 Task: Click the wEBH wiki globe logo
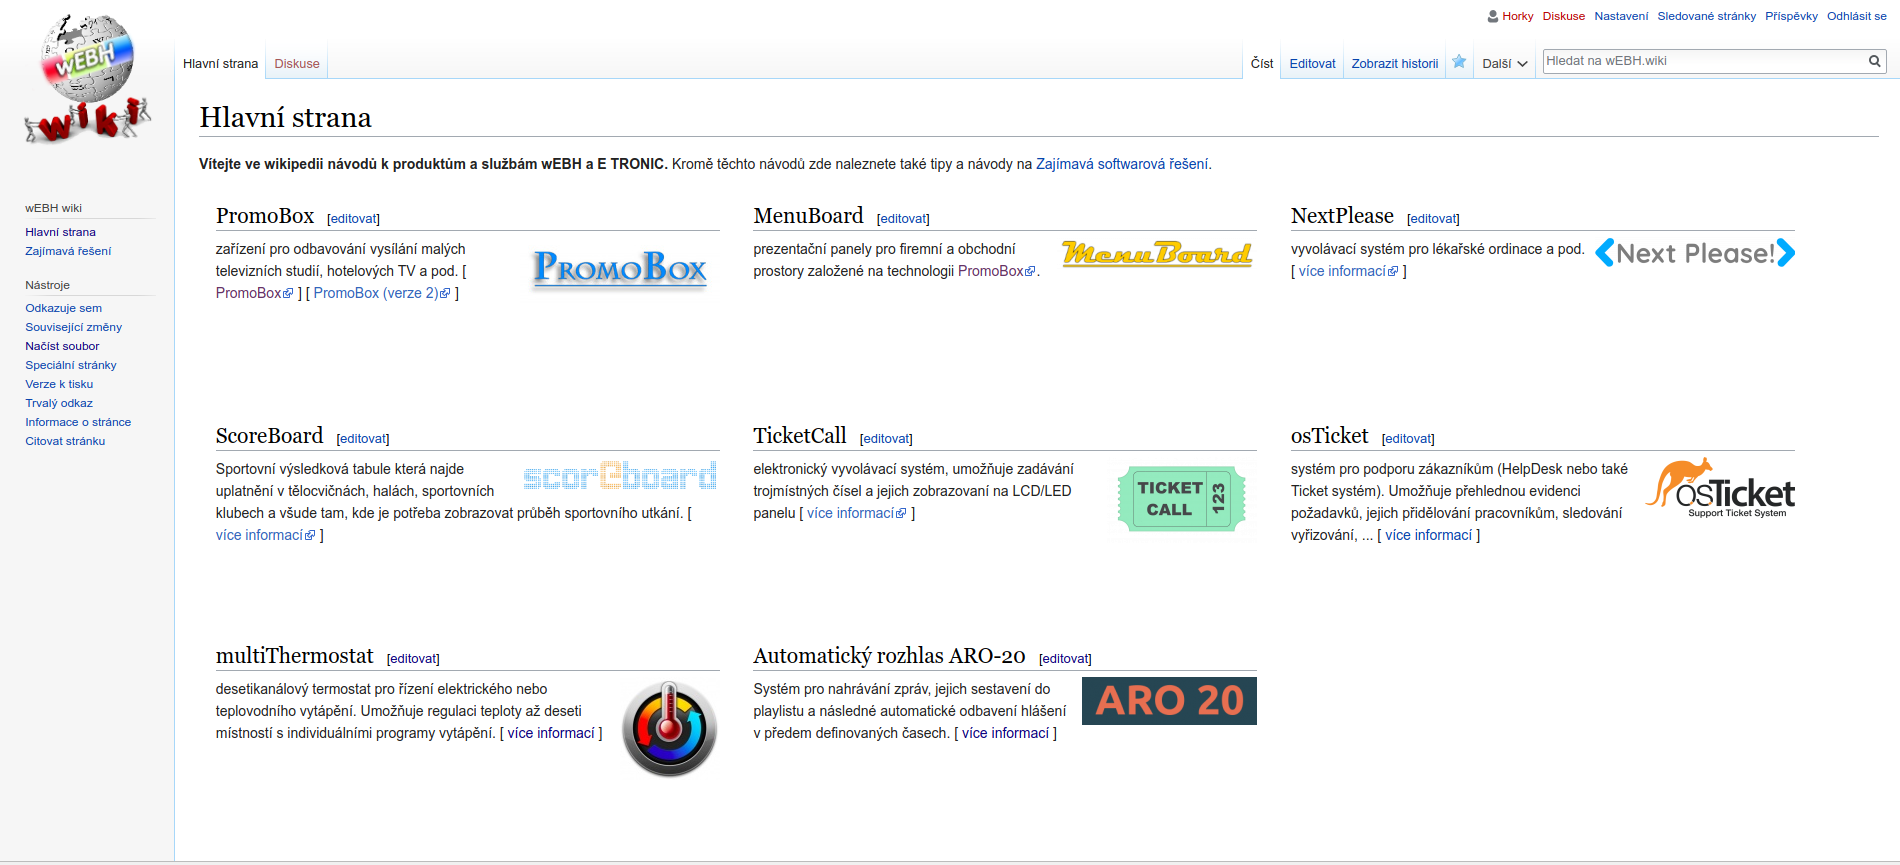(88, 78)
